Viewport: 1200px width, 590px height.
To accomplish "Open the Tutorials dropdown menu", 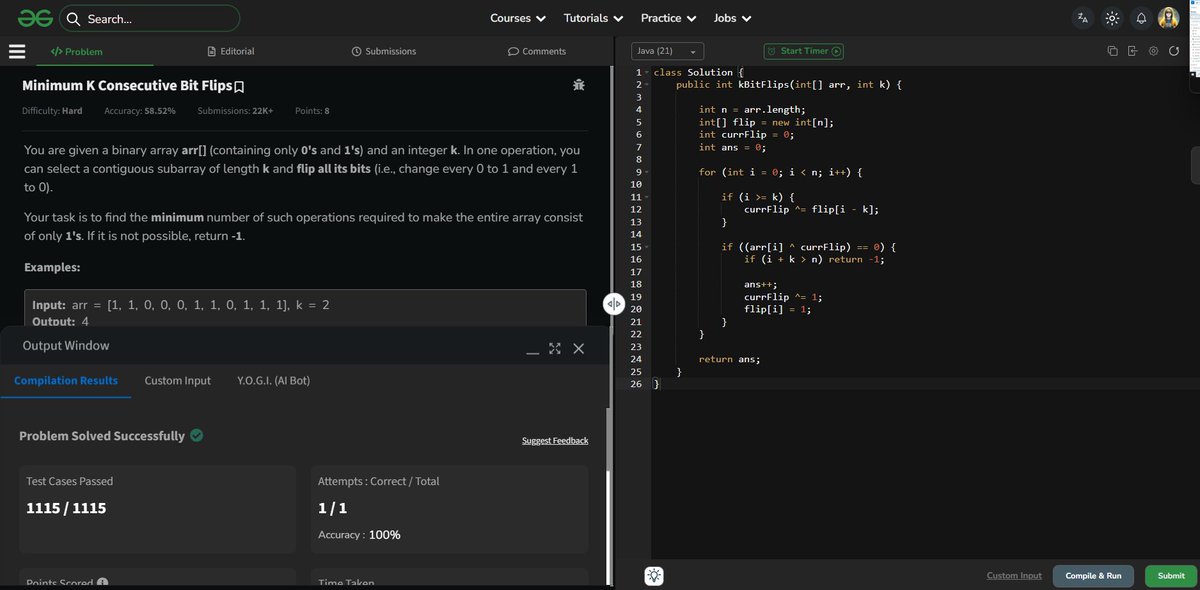I will (593, 18).
